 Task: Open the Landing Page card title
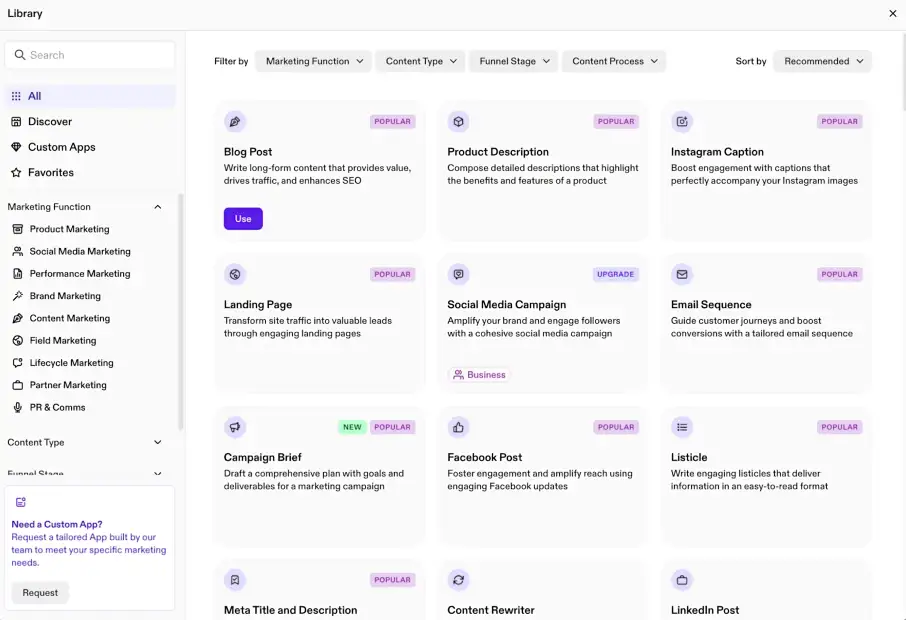coord(258,305)
